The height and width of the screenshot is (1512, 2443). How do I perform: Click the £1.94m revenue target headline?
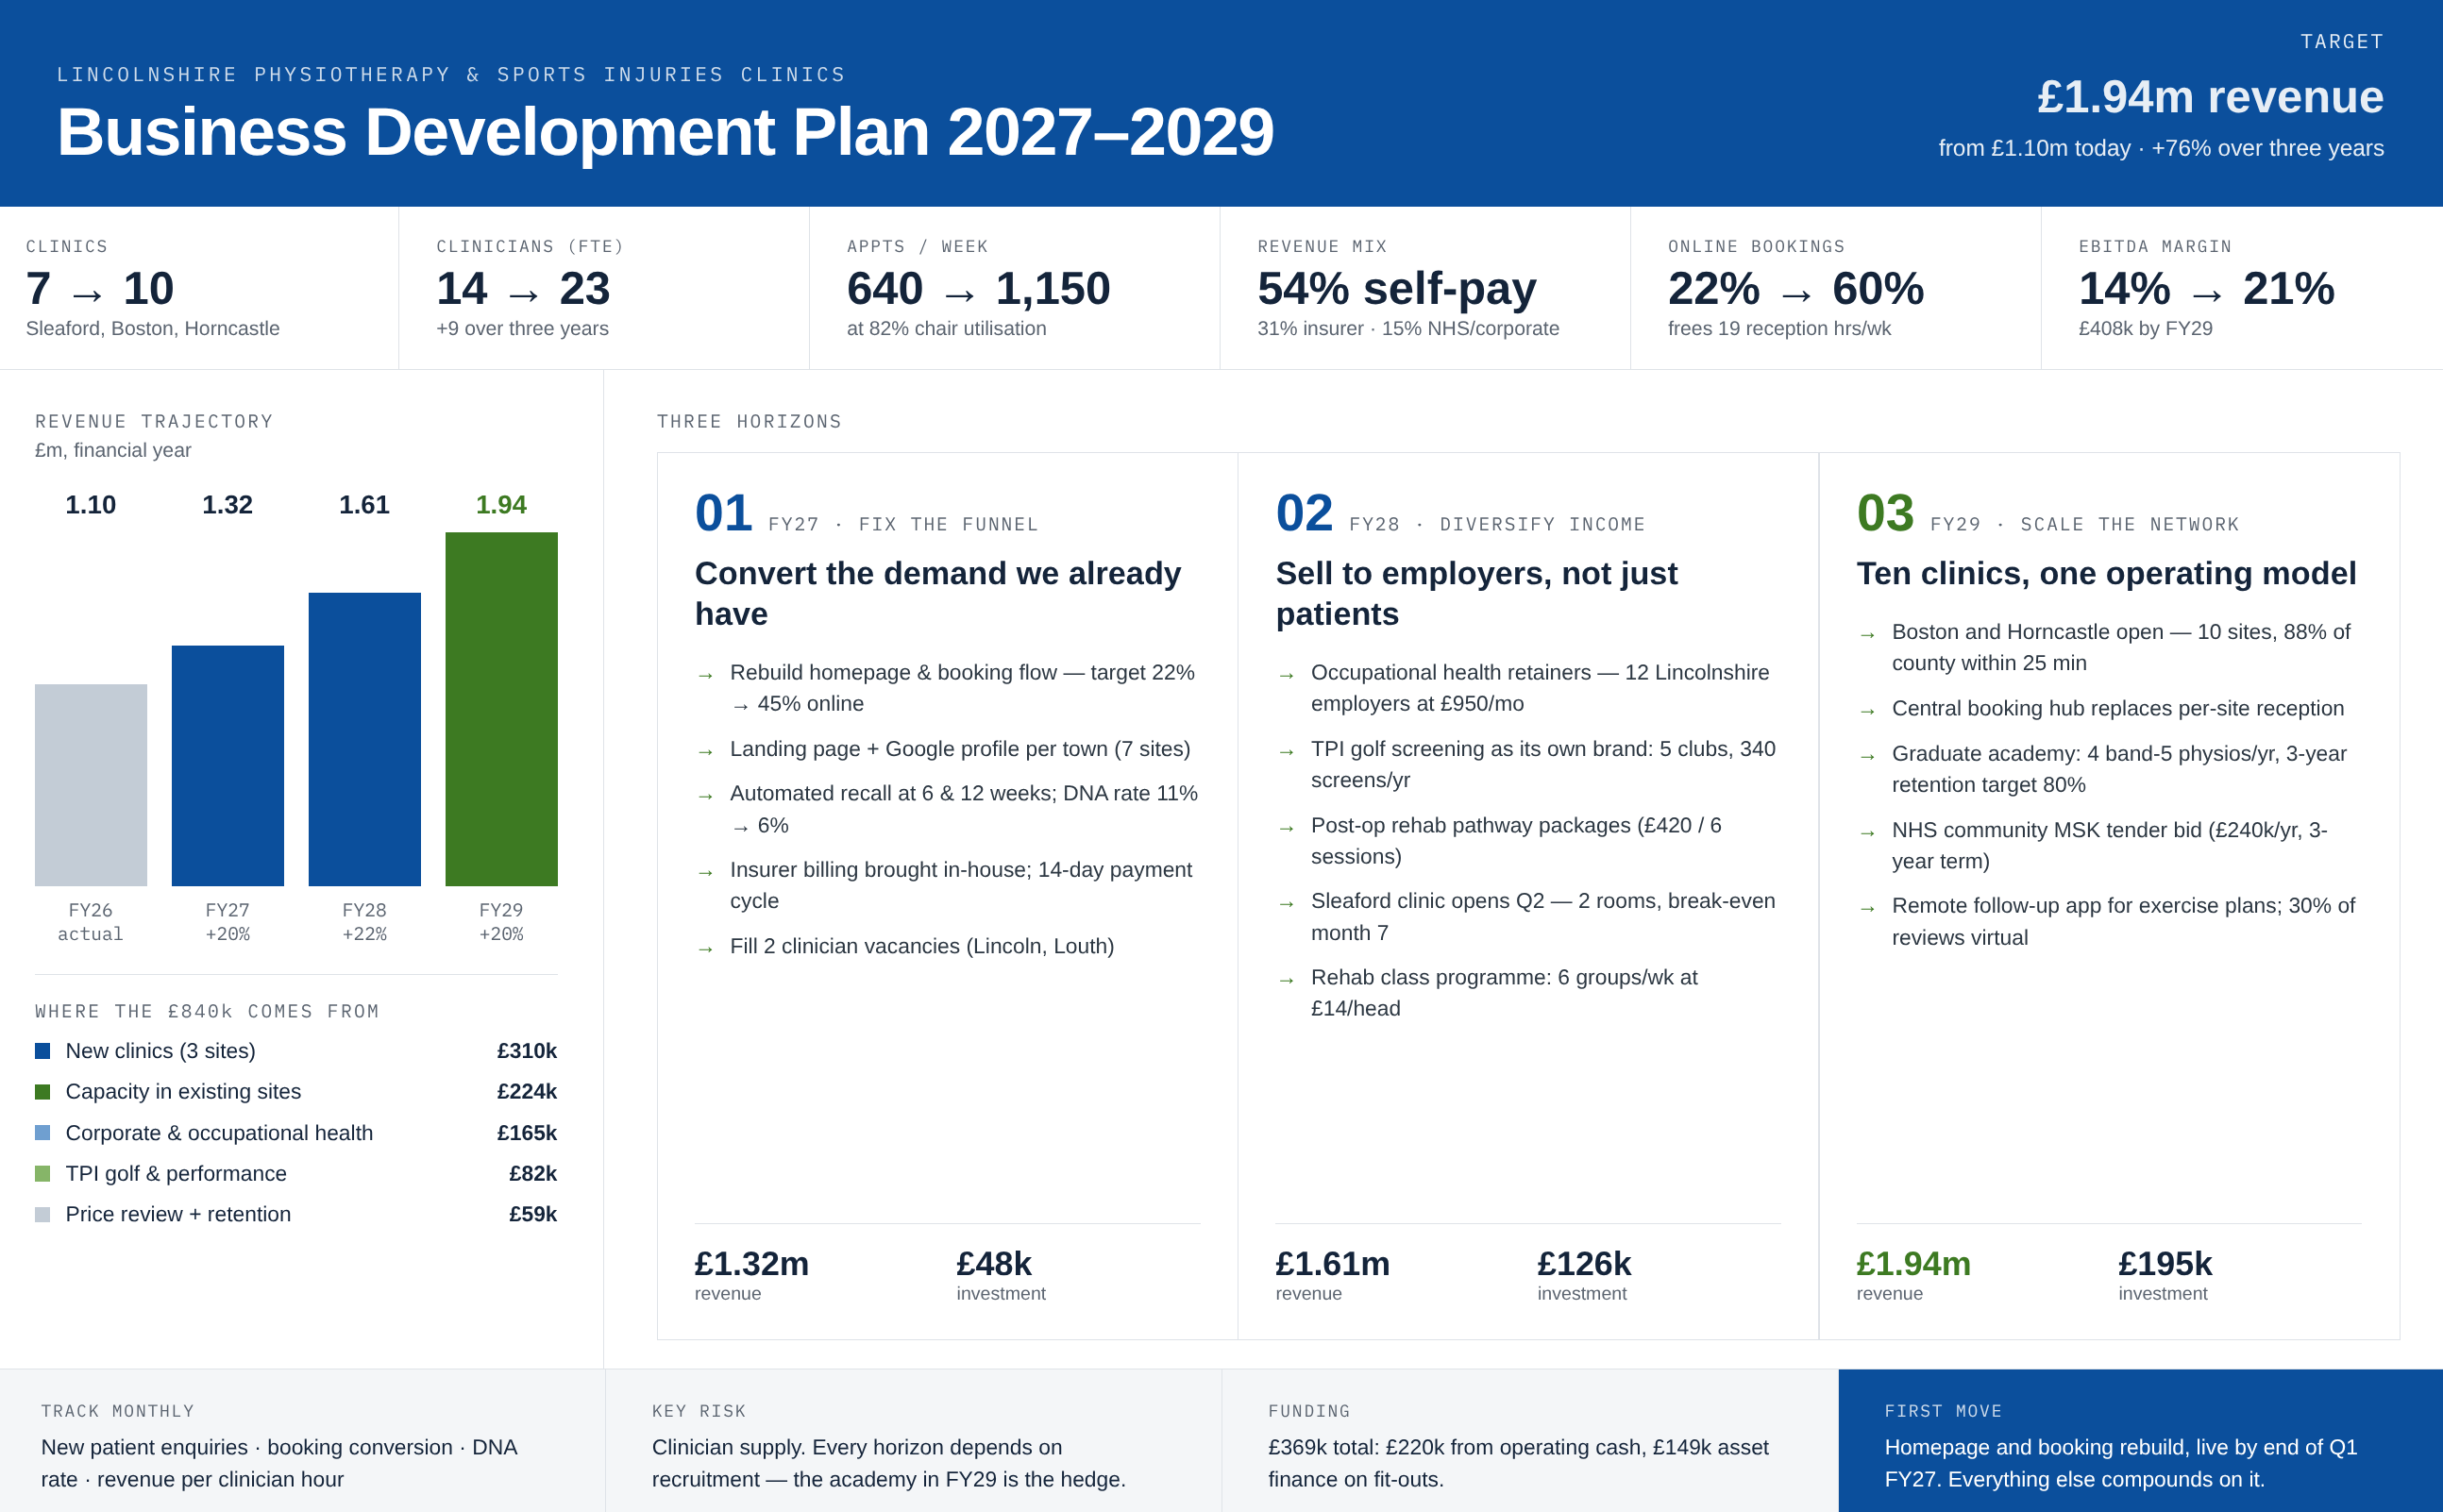click(x=2210, y=97)
